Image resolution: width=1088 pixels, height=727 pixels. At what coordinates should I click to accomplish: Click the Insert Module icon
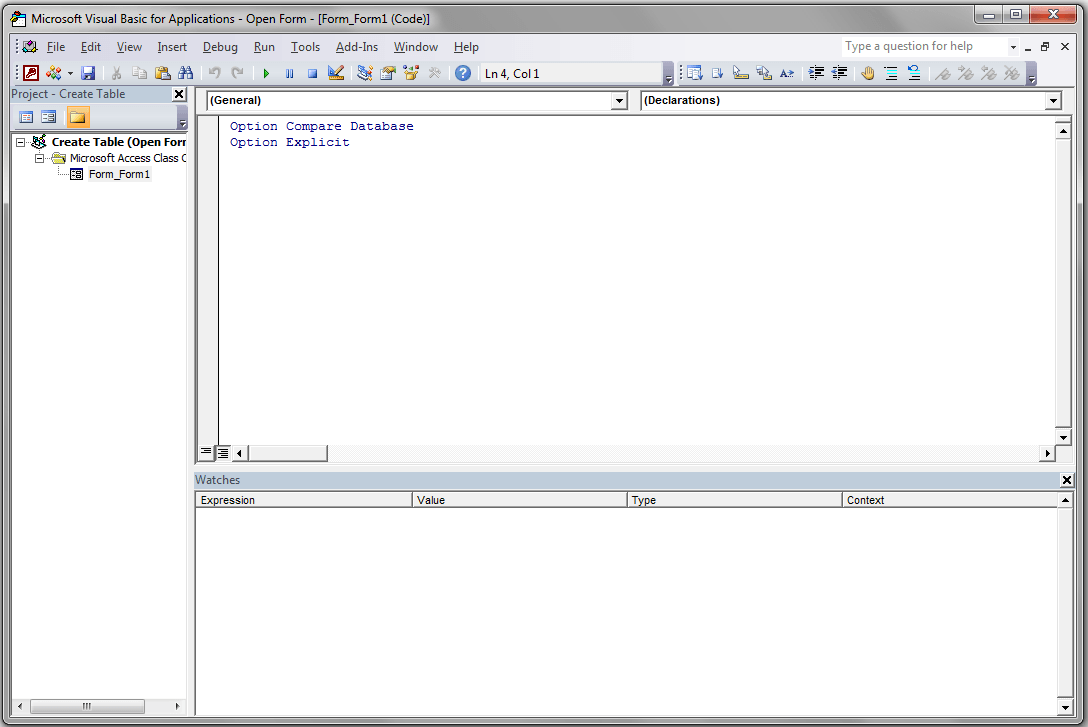[x=53, y=73]
